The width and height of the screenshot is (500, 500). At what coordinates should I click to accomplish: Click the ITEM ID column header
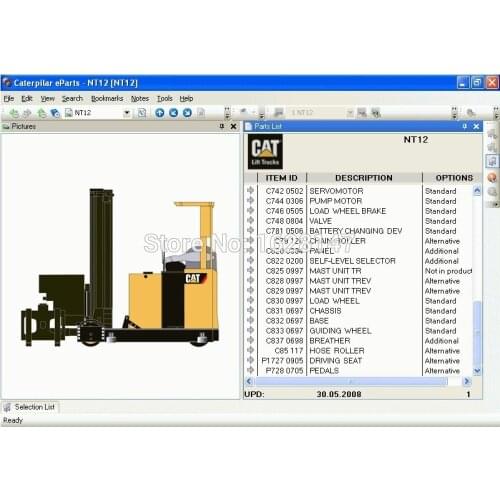[282, 178]
